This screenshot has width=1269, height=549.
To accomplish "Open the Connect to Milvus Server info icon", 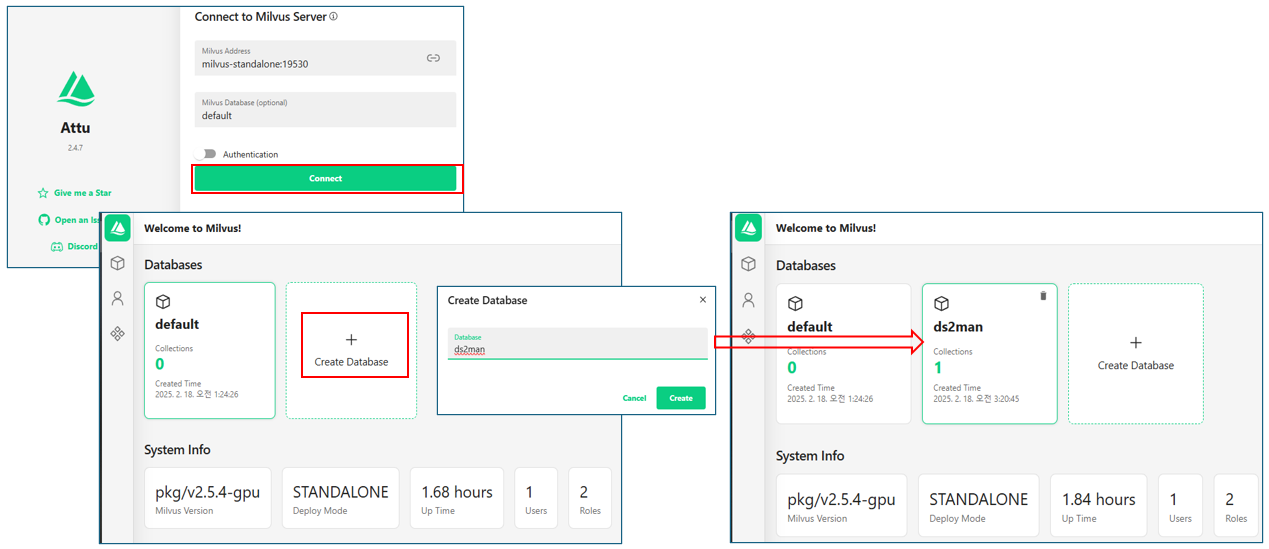I will point(333,16).
